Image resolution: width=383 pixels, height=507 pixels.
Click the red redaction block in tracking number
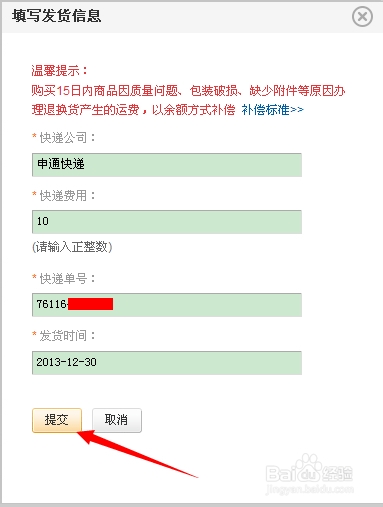90,304
